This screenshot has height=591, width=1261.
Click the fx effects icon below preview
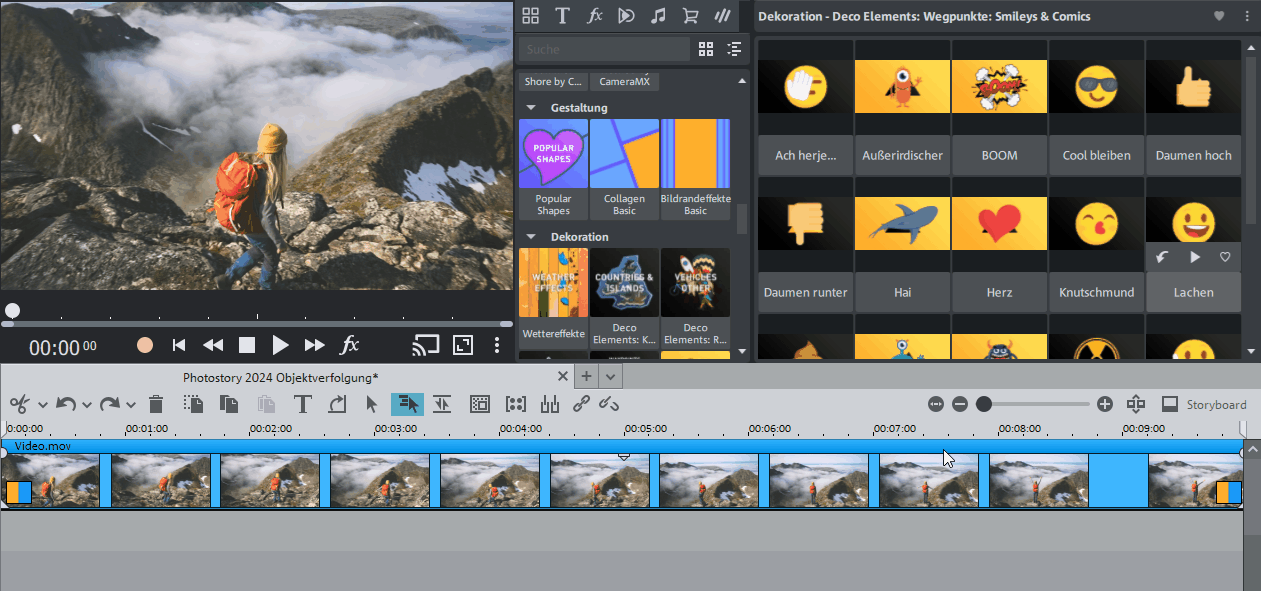click(350, 345)
